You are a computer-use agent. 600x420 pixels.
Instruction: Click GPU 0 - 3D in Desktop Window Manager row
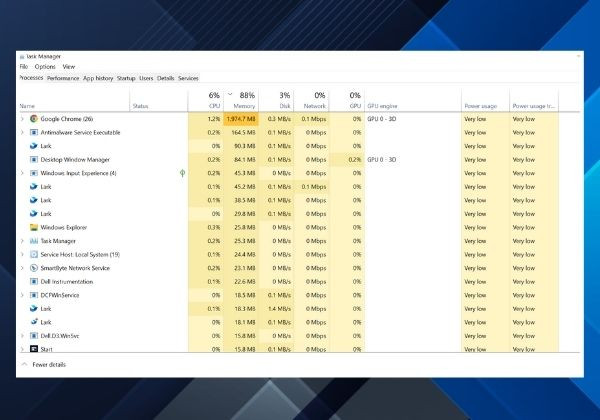tap(382, 160)
